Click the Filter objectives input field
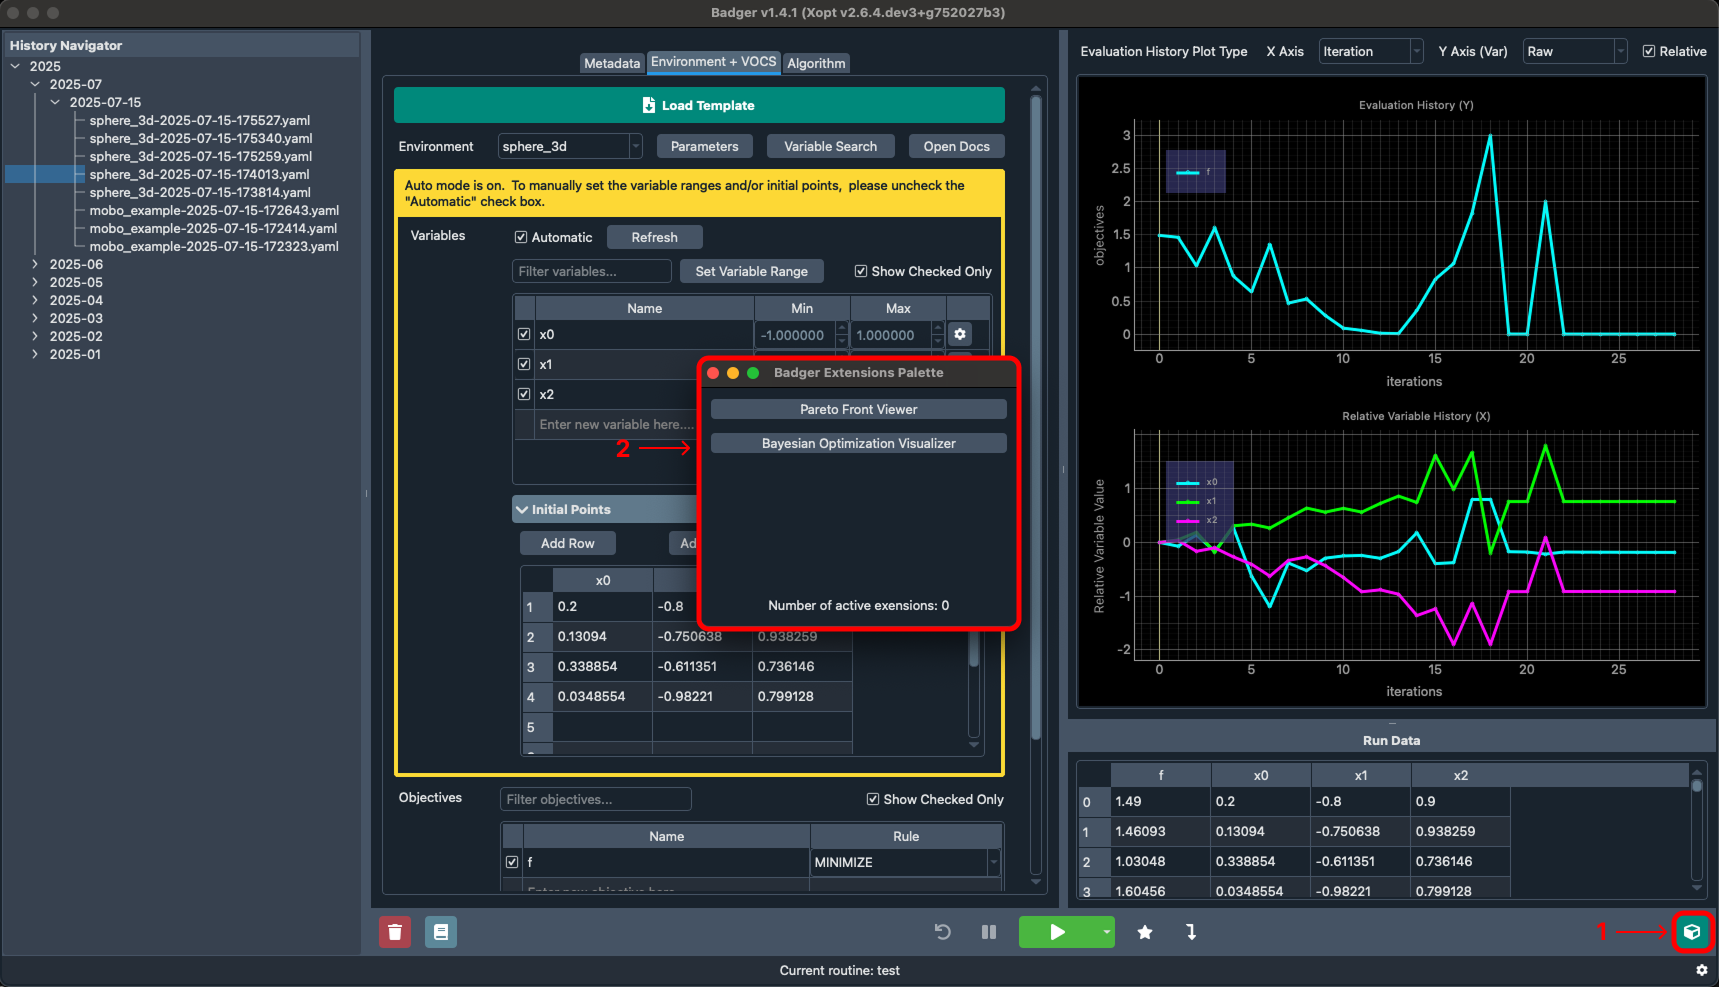1719x987 pixels. tap(595, 799)
